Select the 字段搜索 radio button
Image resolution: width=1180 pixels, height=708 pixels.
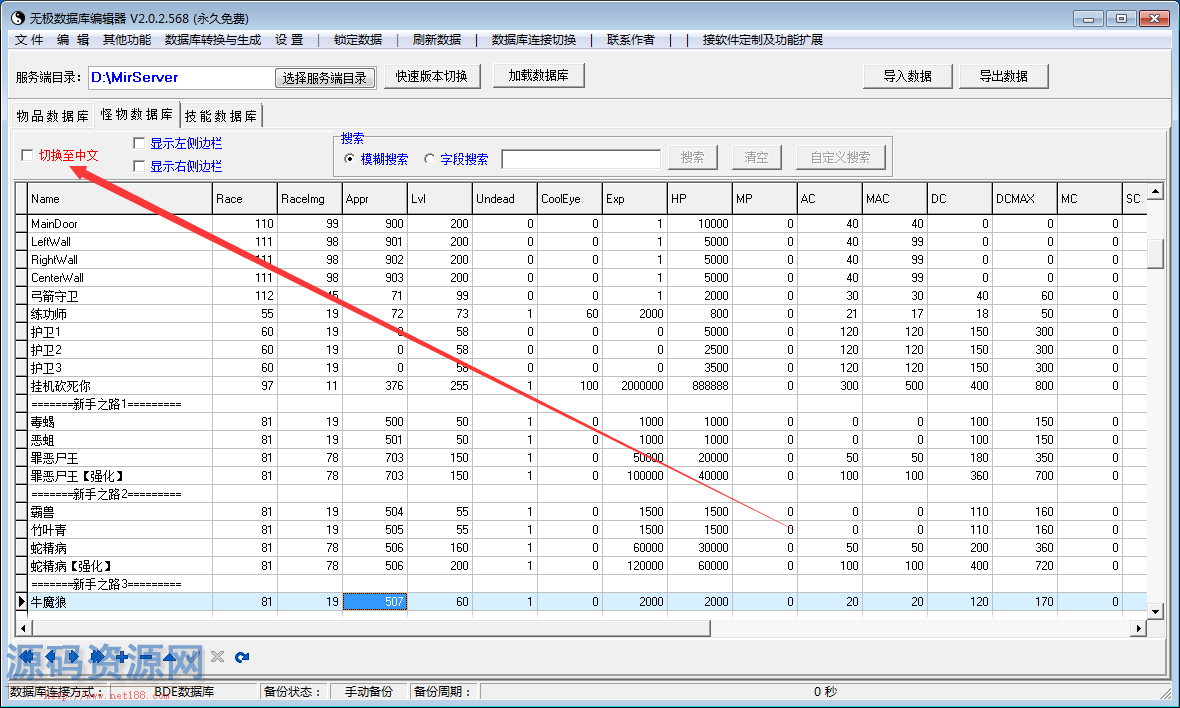click(429, 159)
